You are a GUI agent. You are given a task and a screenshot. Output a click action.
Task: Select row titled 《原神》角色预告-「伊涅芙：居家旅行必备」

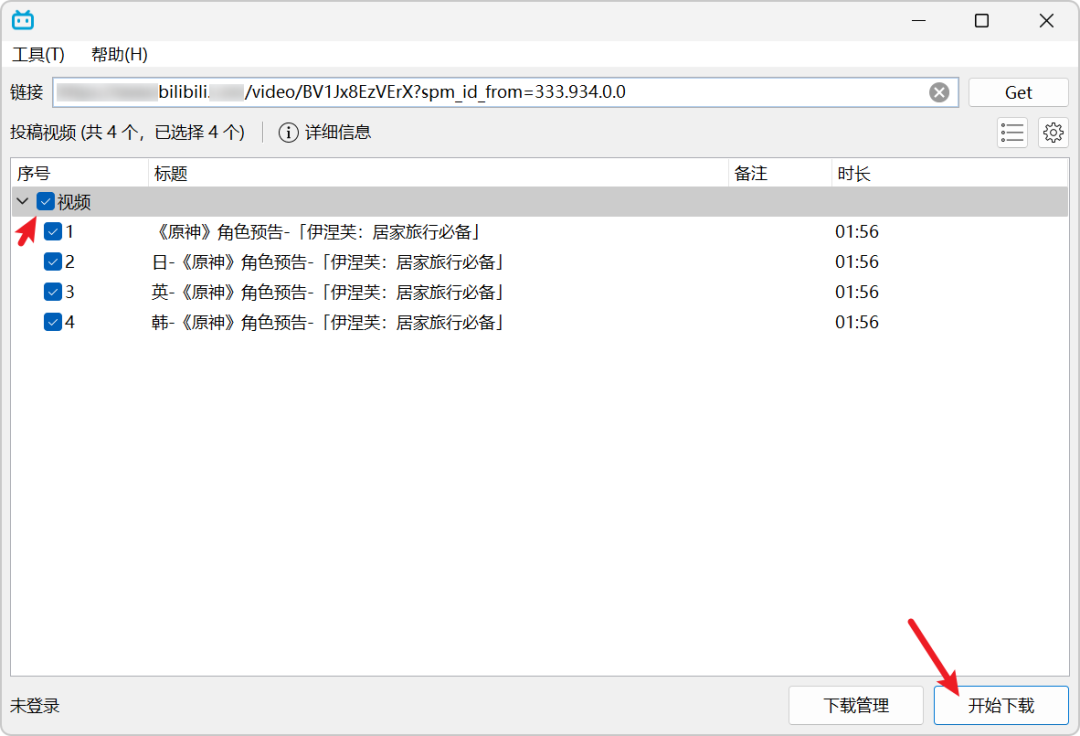540,231
